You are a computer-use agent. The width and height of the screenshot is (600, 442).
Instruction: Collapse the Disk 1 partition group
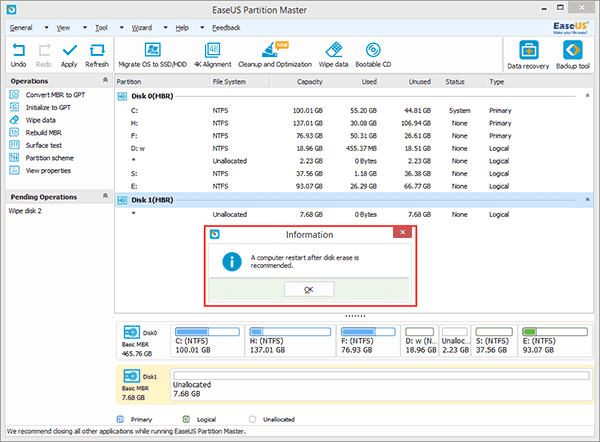click(587, 199)
